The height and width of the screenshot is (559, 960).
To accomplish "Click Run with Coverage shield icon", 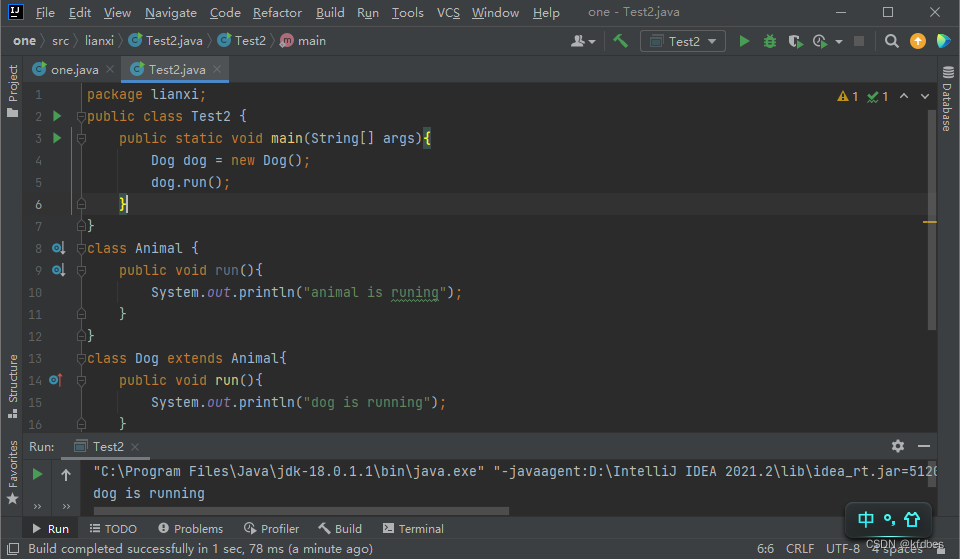I will [x=795, y=41].
